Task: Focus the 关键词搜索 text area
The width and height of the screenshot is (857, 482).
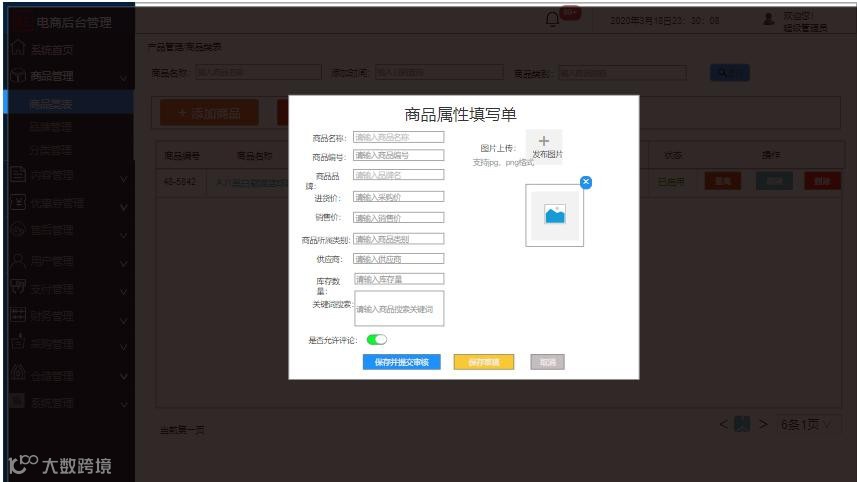Action: (x=399, y=309)
